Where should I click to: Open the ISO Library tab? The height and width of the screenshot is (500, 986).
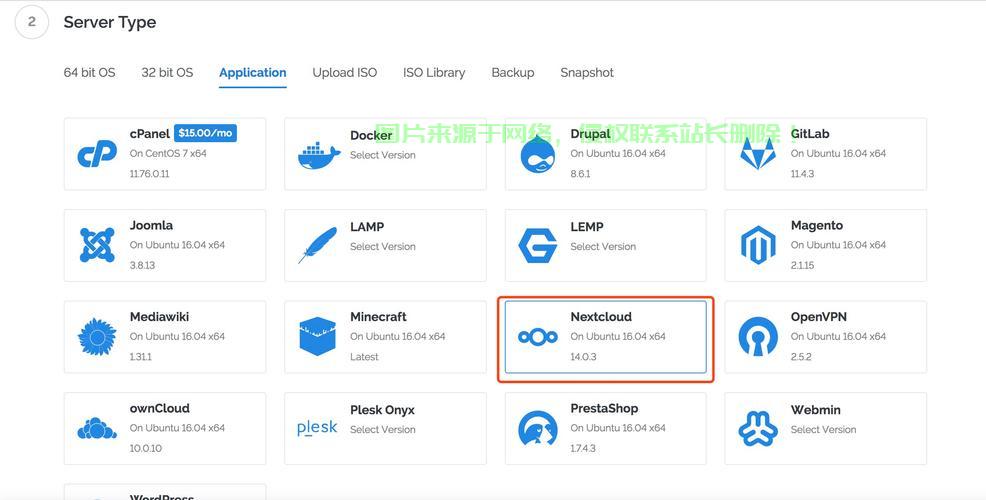[x=434, y=72]
